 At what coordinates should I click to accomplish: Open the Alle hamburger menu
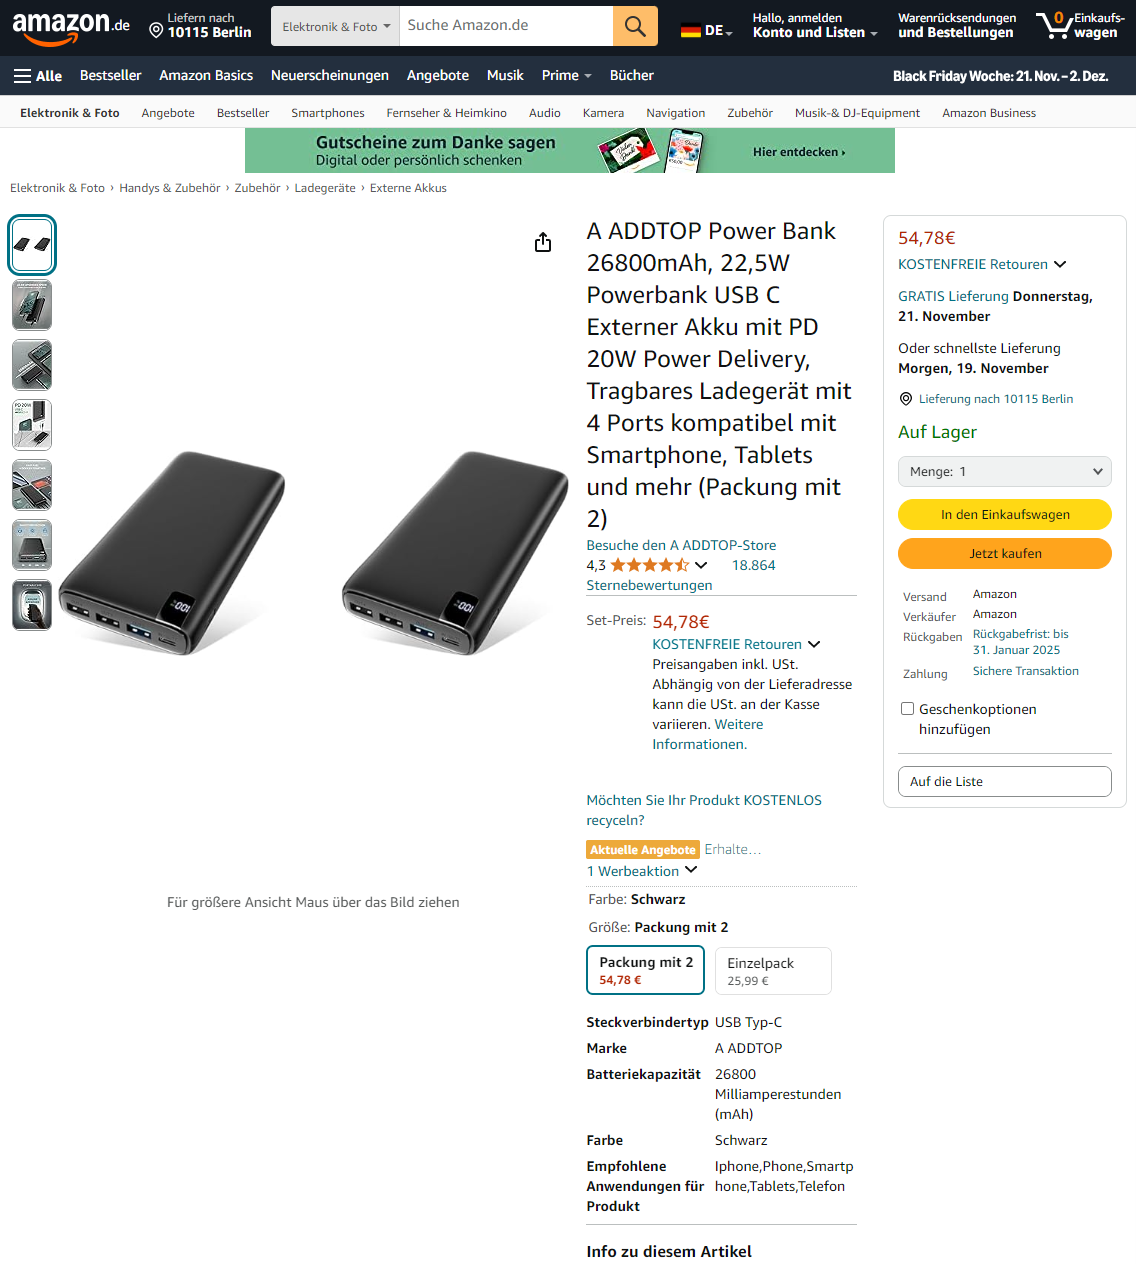coord(38,76)
